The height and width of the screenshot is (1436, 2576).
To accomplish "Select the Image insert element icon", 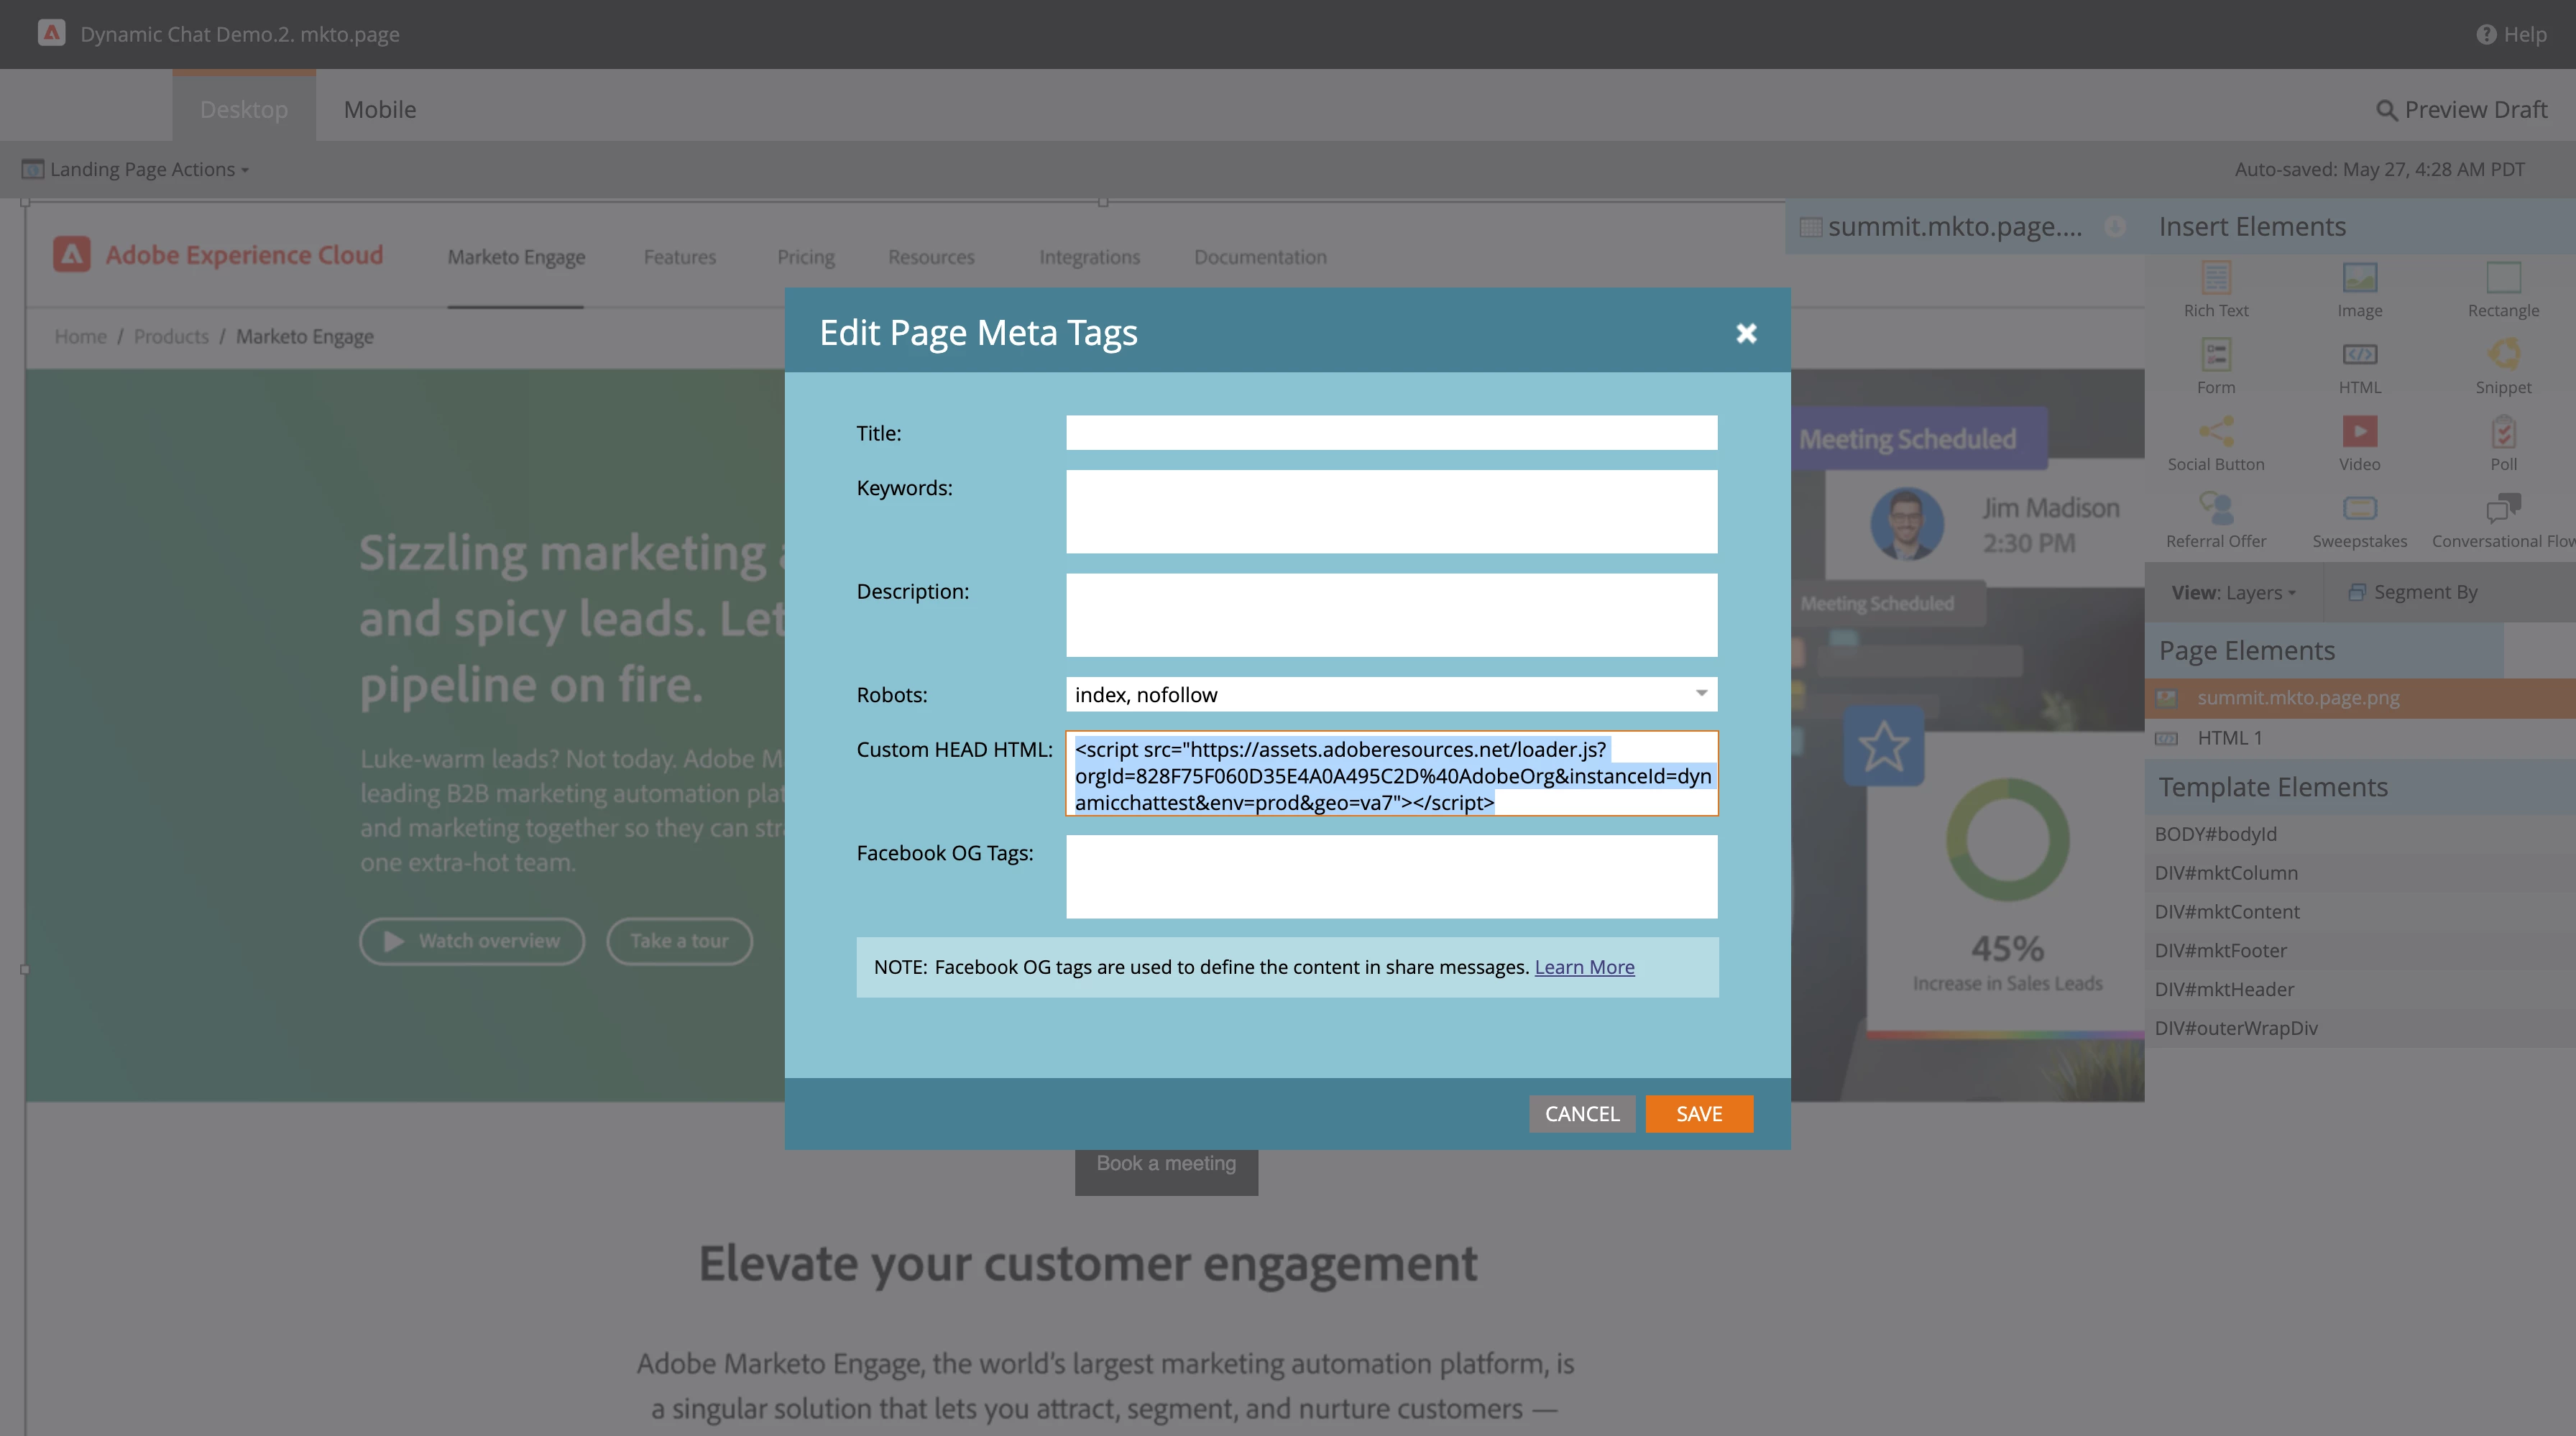I will click(x=2359, y=278).
